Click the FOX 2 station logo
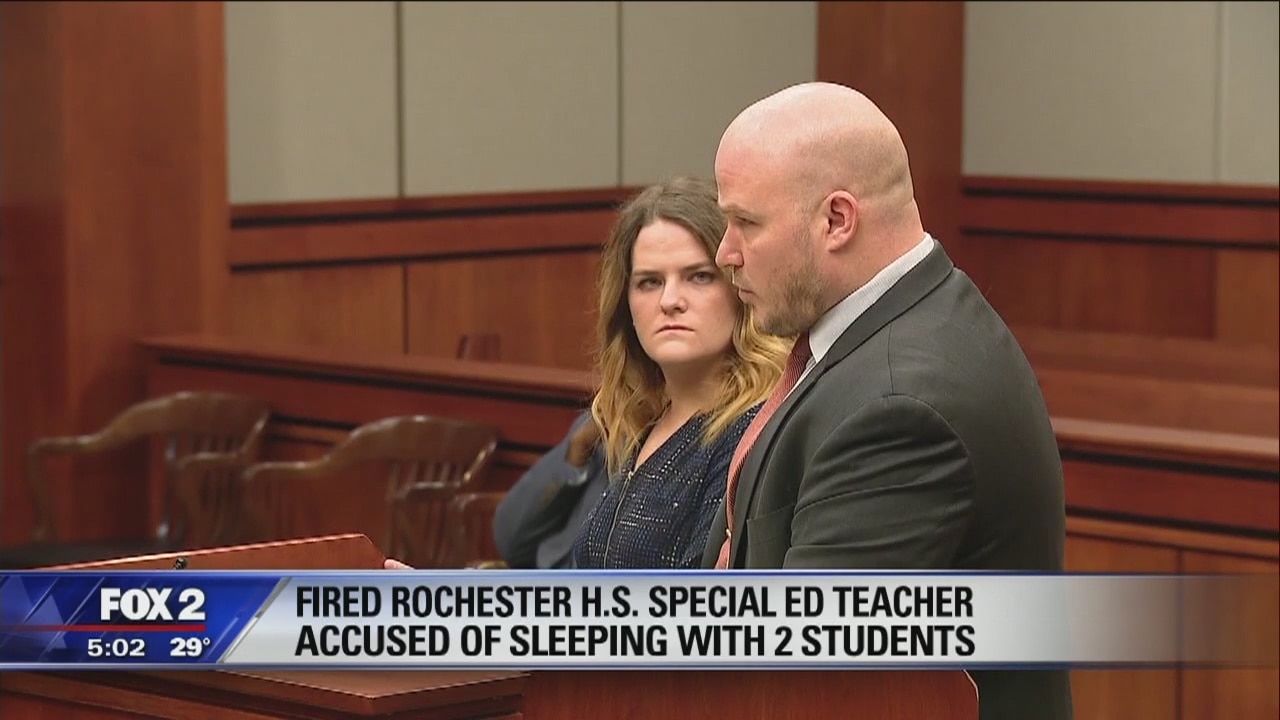This screenshot has height=720, width=1280. (x=152, y=604)
